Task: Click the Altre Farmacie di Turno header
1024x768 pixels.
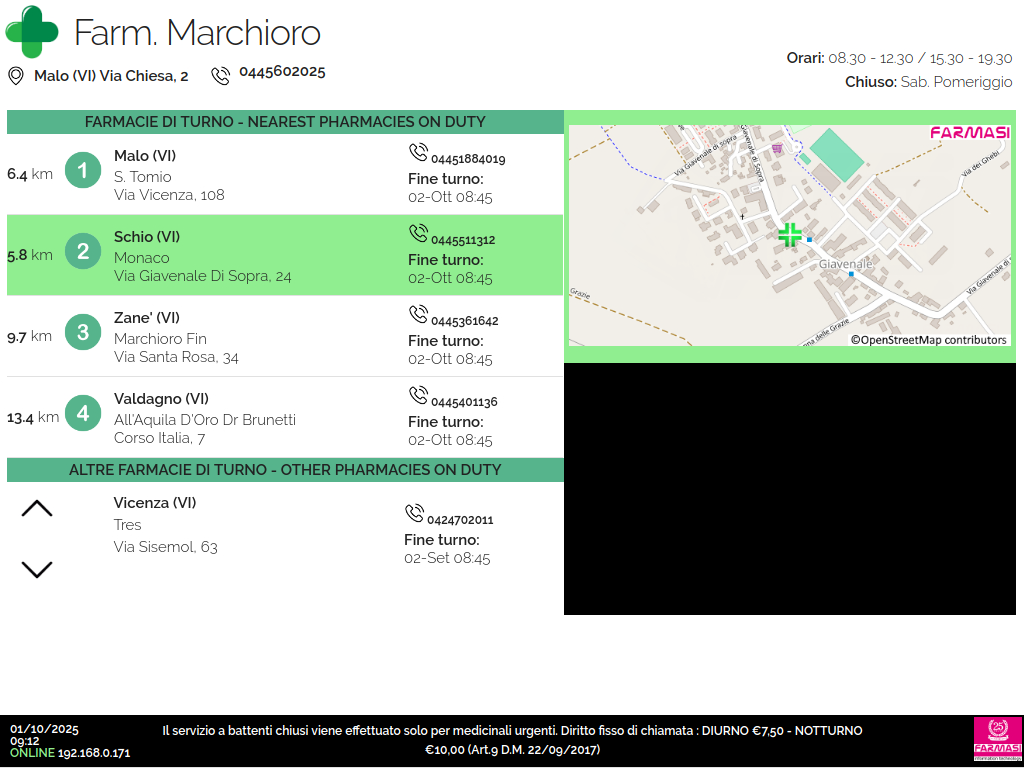Action: pyautogui.click(x=285, y=470)
